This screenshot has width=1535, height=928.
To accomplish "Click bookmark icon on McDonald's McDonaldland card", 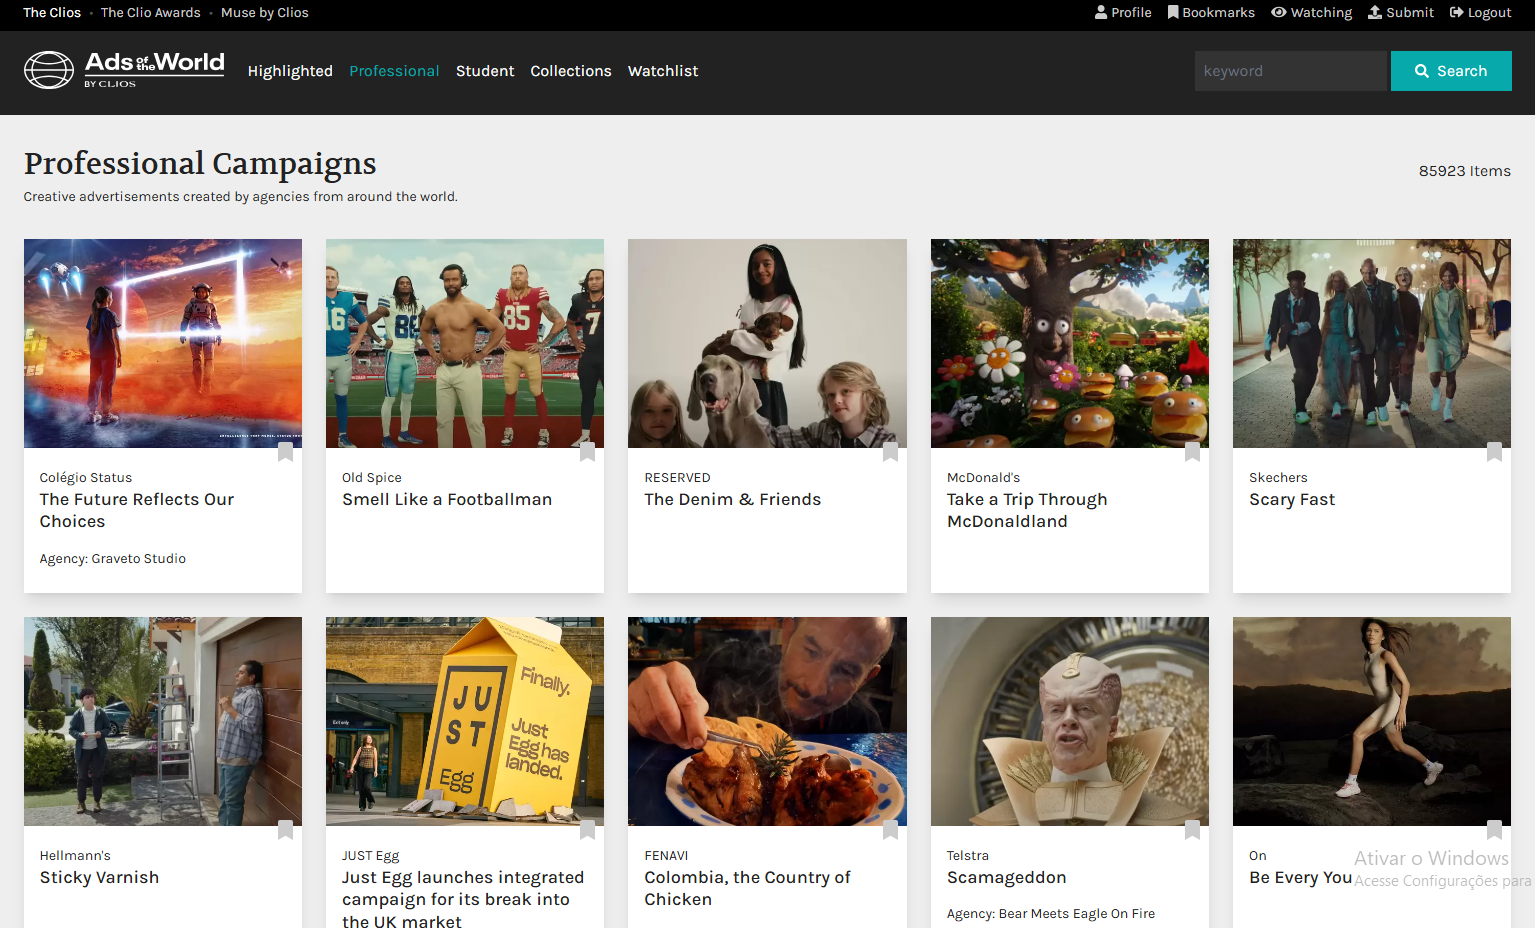I will click(x=1192, y=452).
